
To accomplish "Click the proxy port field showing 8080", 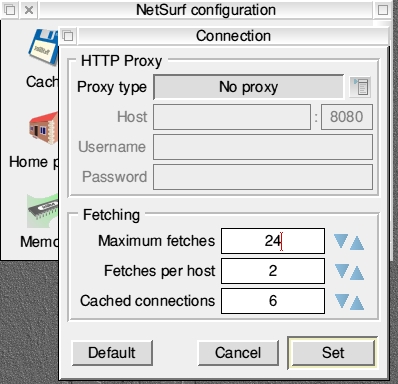I will click(347, 117).
